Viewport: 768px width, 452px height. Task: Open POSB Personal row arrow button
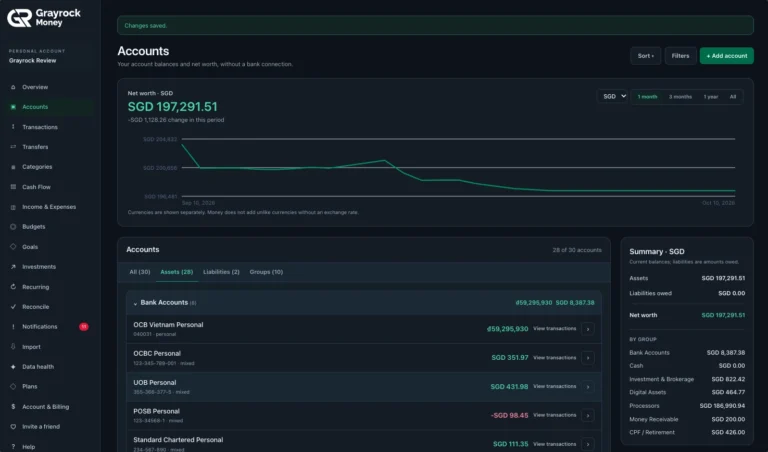pyautogui.click(x=588, y=415)
